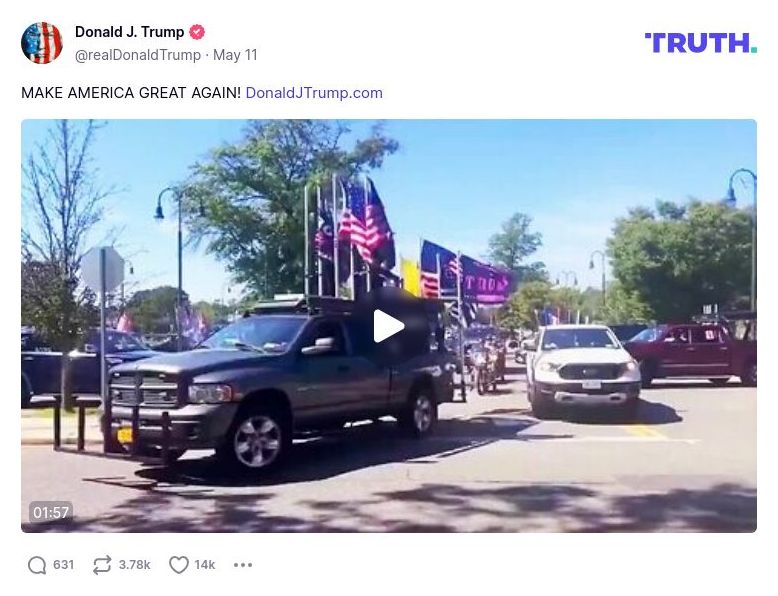View the 631 replies count

(64, 565)
